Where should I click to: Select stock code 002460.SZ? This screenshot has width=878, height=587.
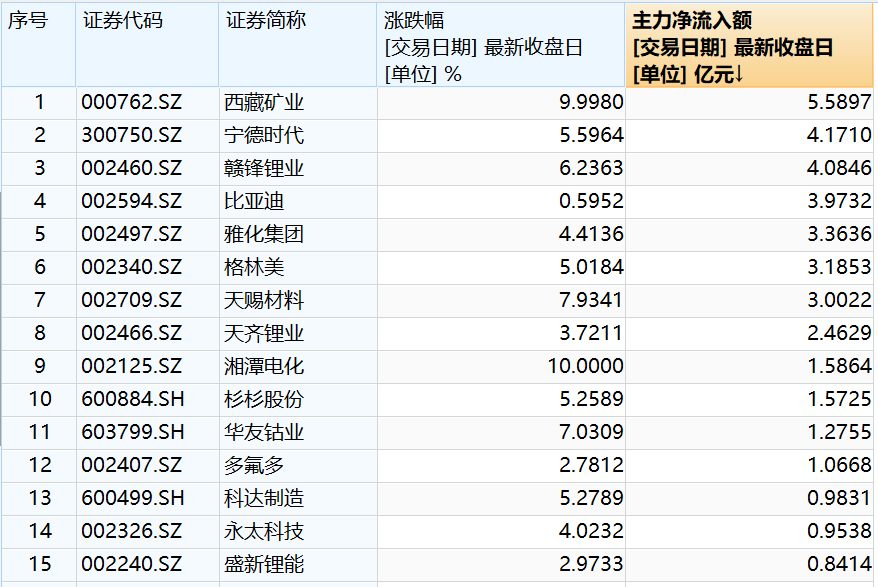pos(132,169)
